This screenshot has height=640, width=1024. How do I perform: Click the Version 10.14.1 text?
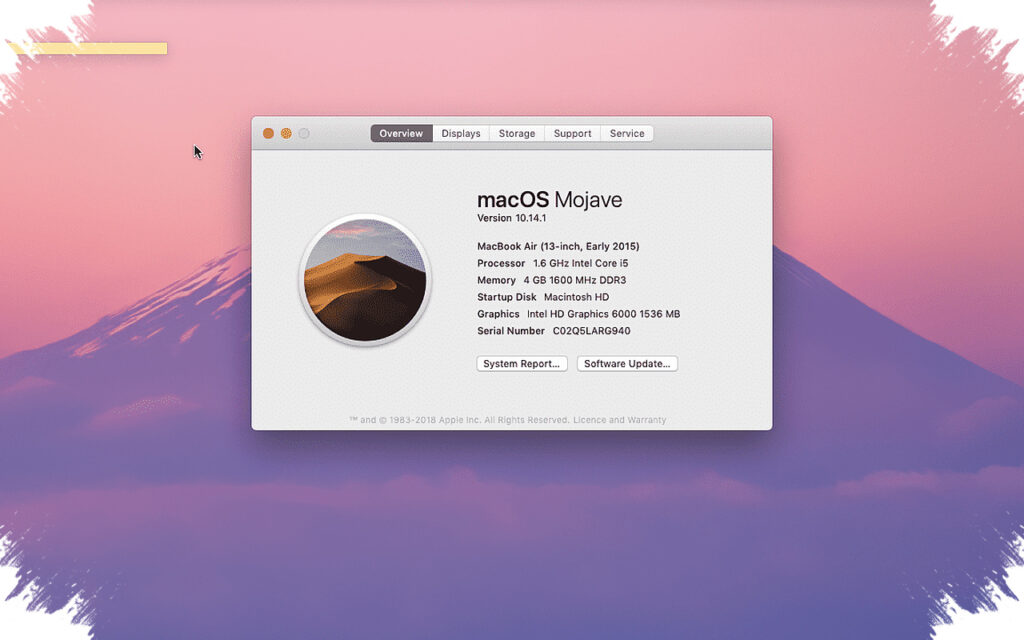pyautogui.click(x=511, y=218)
